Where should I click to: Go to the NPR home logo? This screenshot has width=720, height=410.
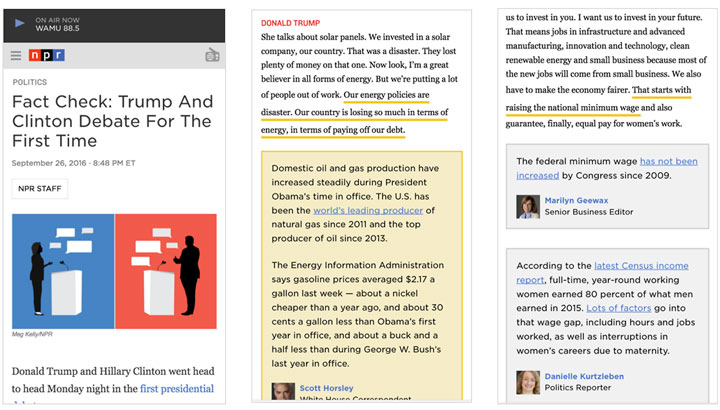coord(47,55)
